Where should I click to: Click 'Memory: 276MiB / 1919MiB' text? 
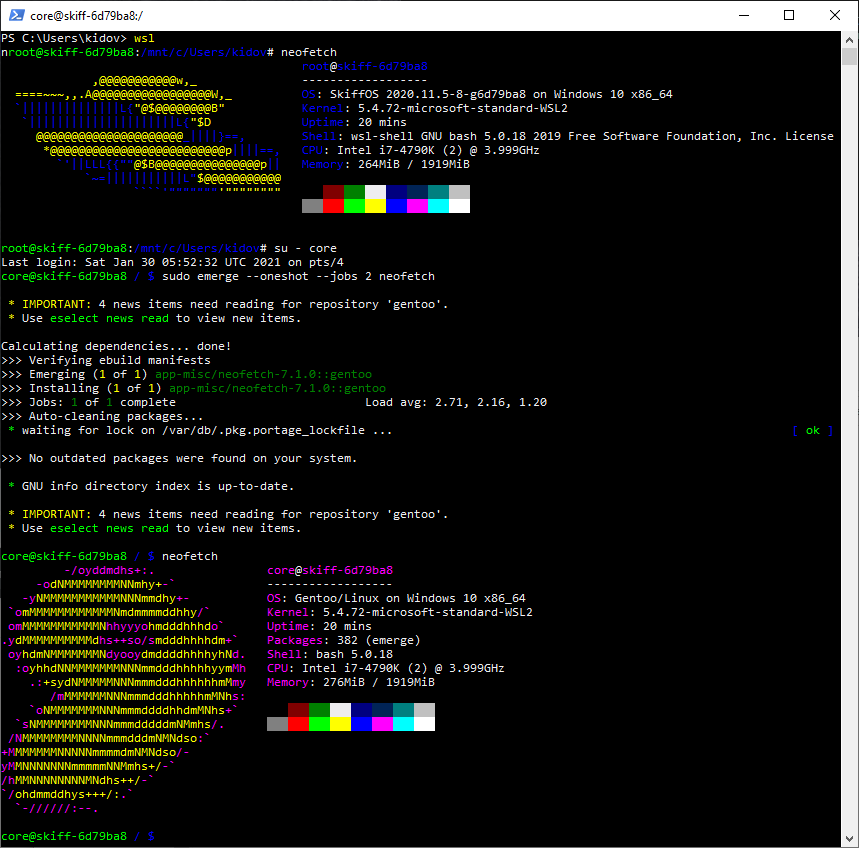pos(351,683)
